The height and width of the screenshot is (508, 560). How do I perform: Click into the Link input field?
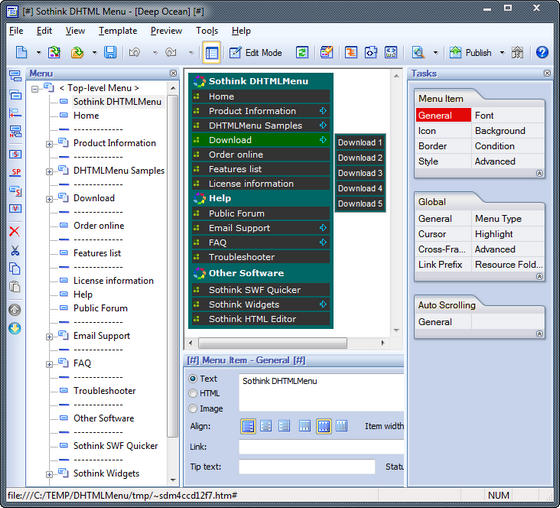click(321, 447)
